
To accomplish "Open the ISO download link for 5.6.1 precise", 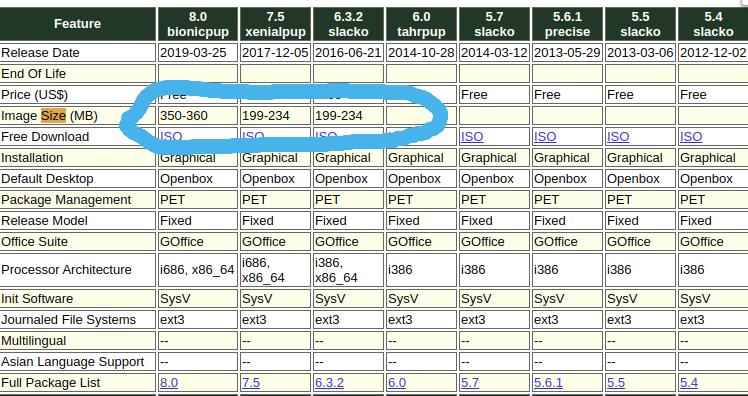I will point(545,137).
